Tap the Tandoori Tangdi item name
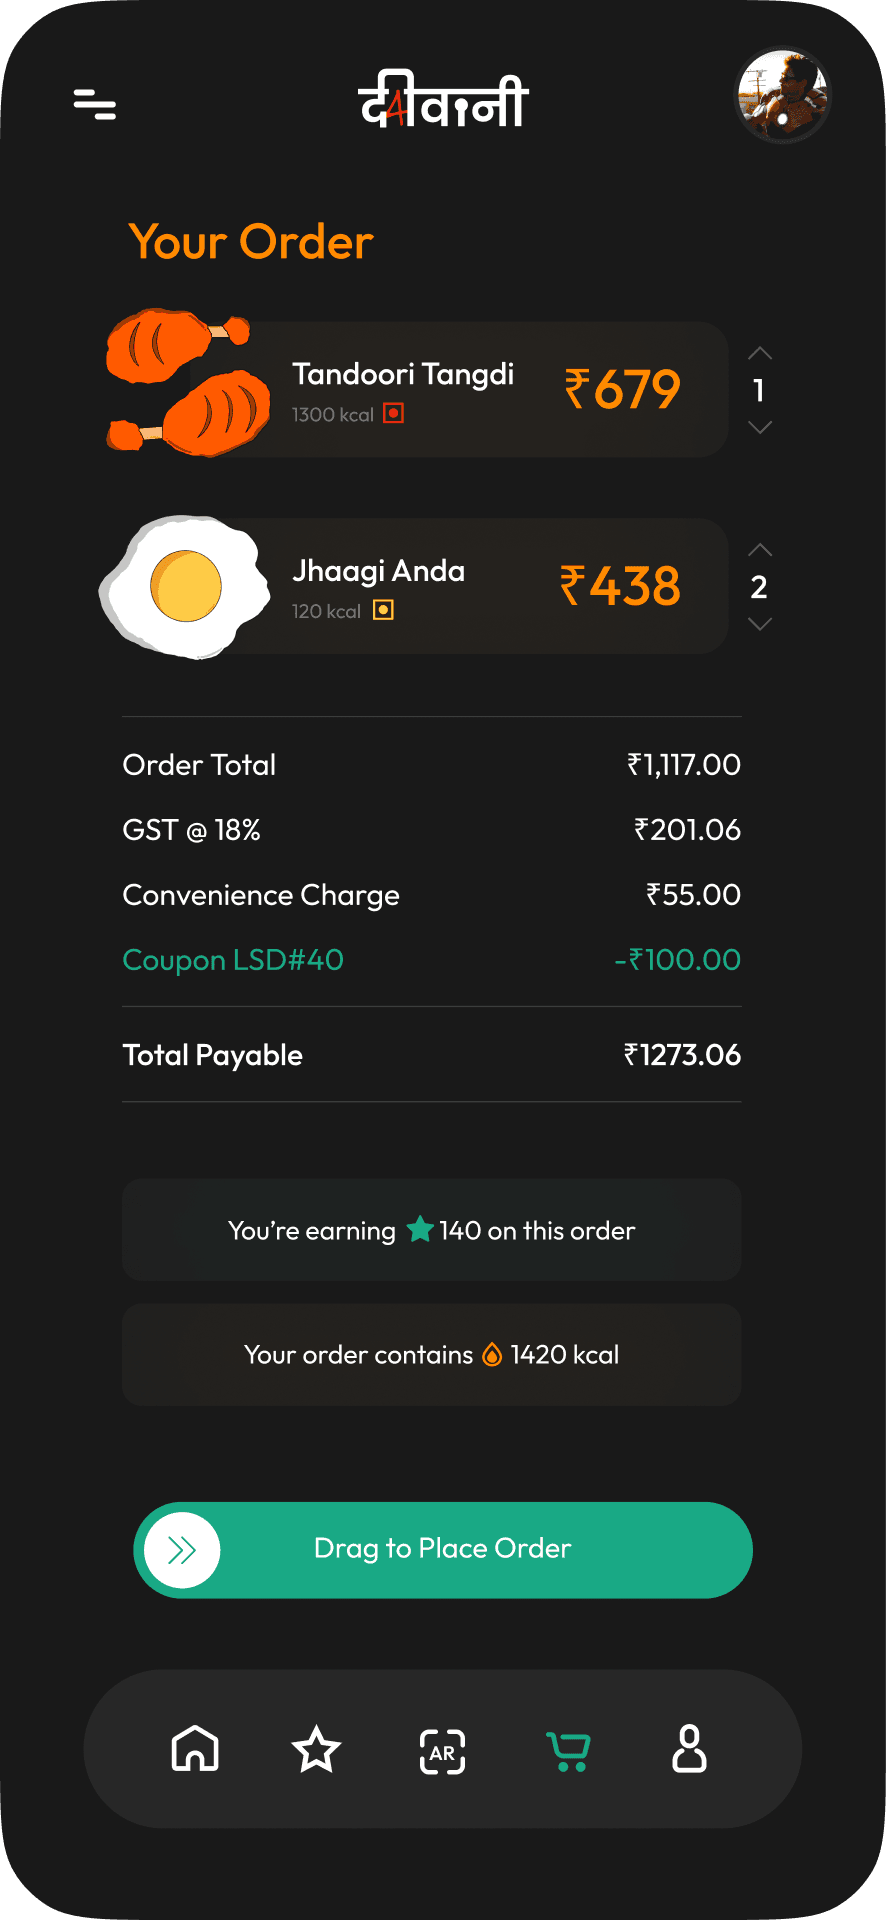 pos(403,374)
